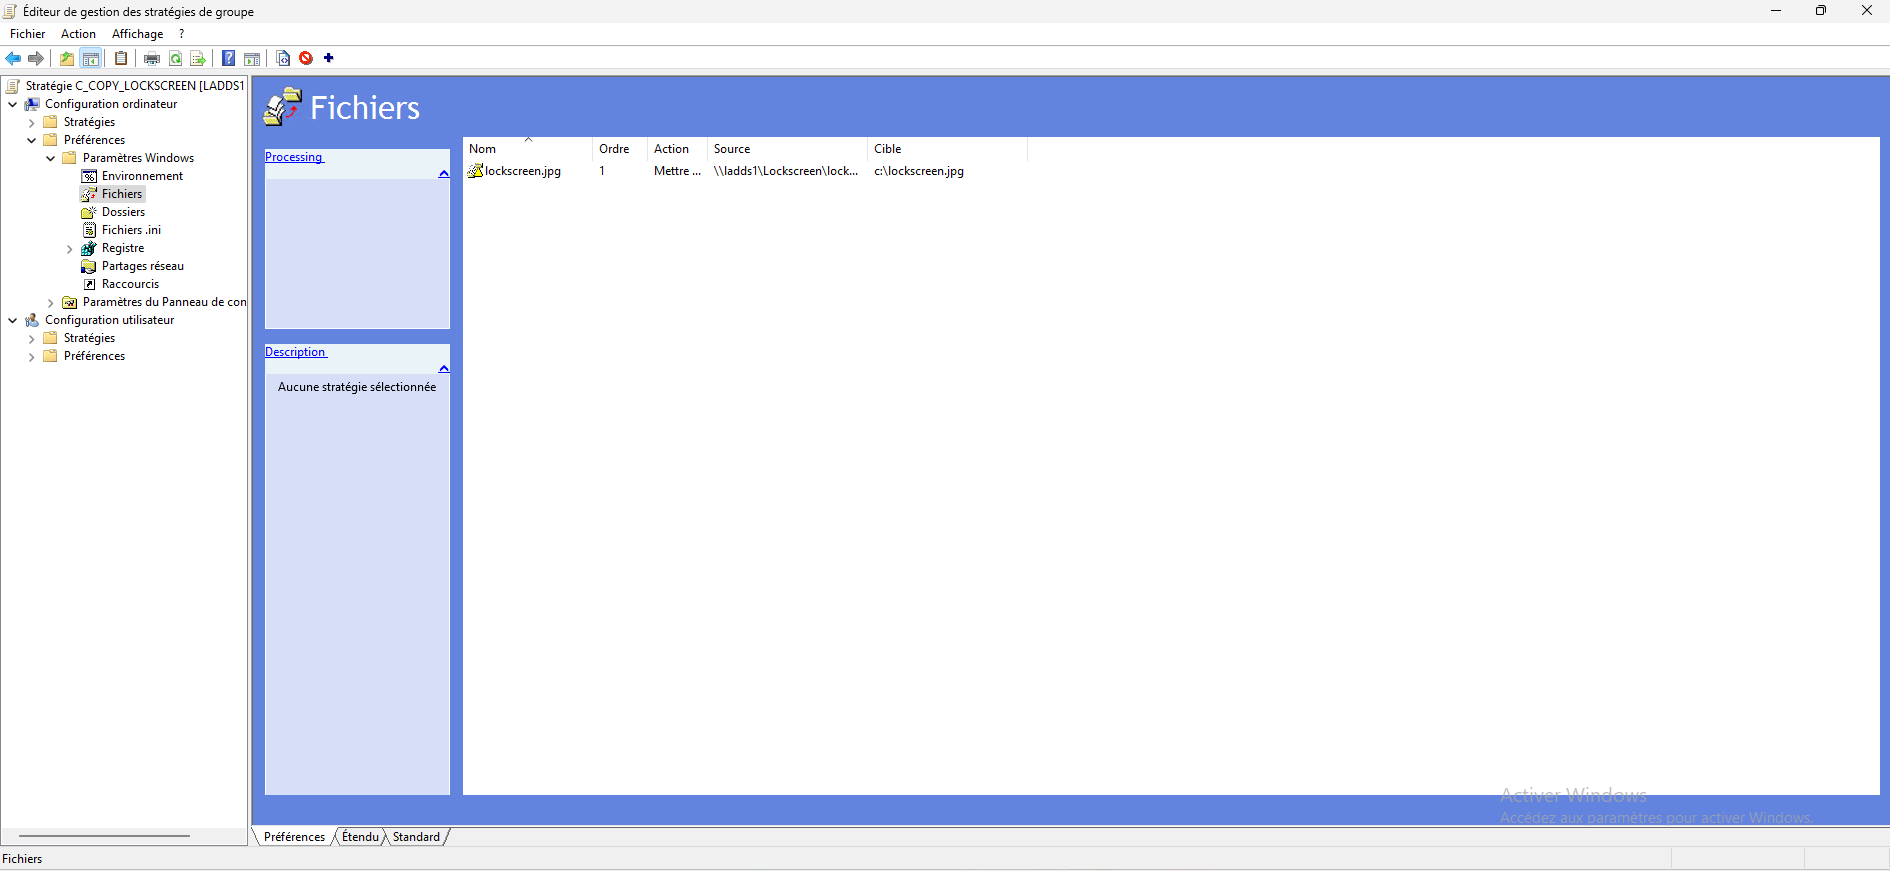Click the Description link header

(x=295, y=352)
